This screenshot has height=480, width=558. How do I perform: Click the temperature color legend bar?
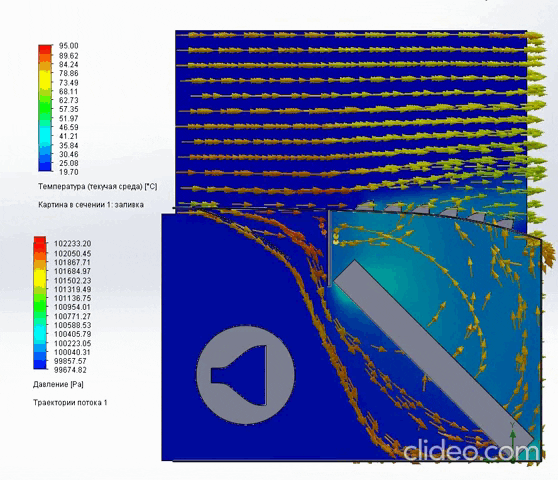pos(45,108)
